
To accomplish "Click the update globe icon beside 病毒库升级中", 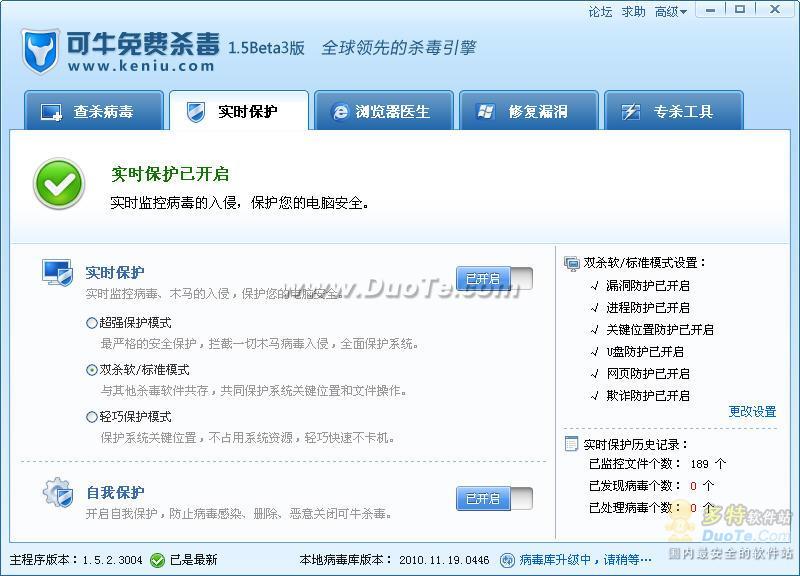I will point(507,560).
